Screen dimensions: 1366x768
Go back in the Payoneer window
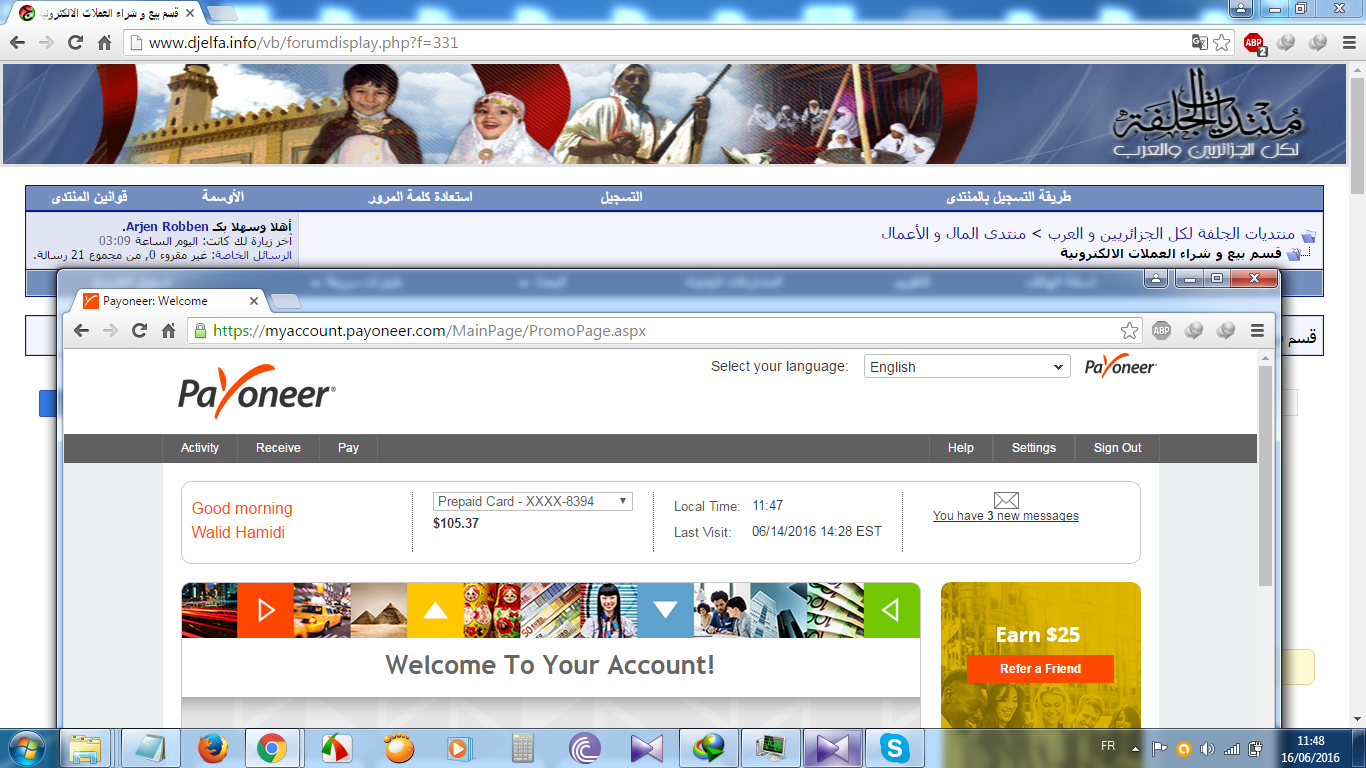[81, 330]
